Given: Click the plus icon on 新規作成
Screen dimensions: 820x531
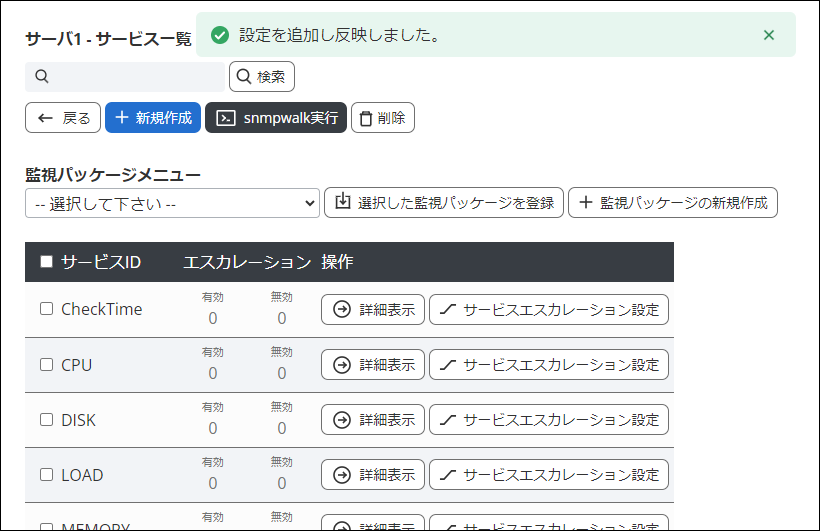Looking at the screenshot, I should (122, 118).
